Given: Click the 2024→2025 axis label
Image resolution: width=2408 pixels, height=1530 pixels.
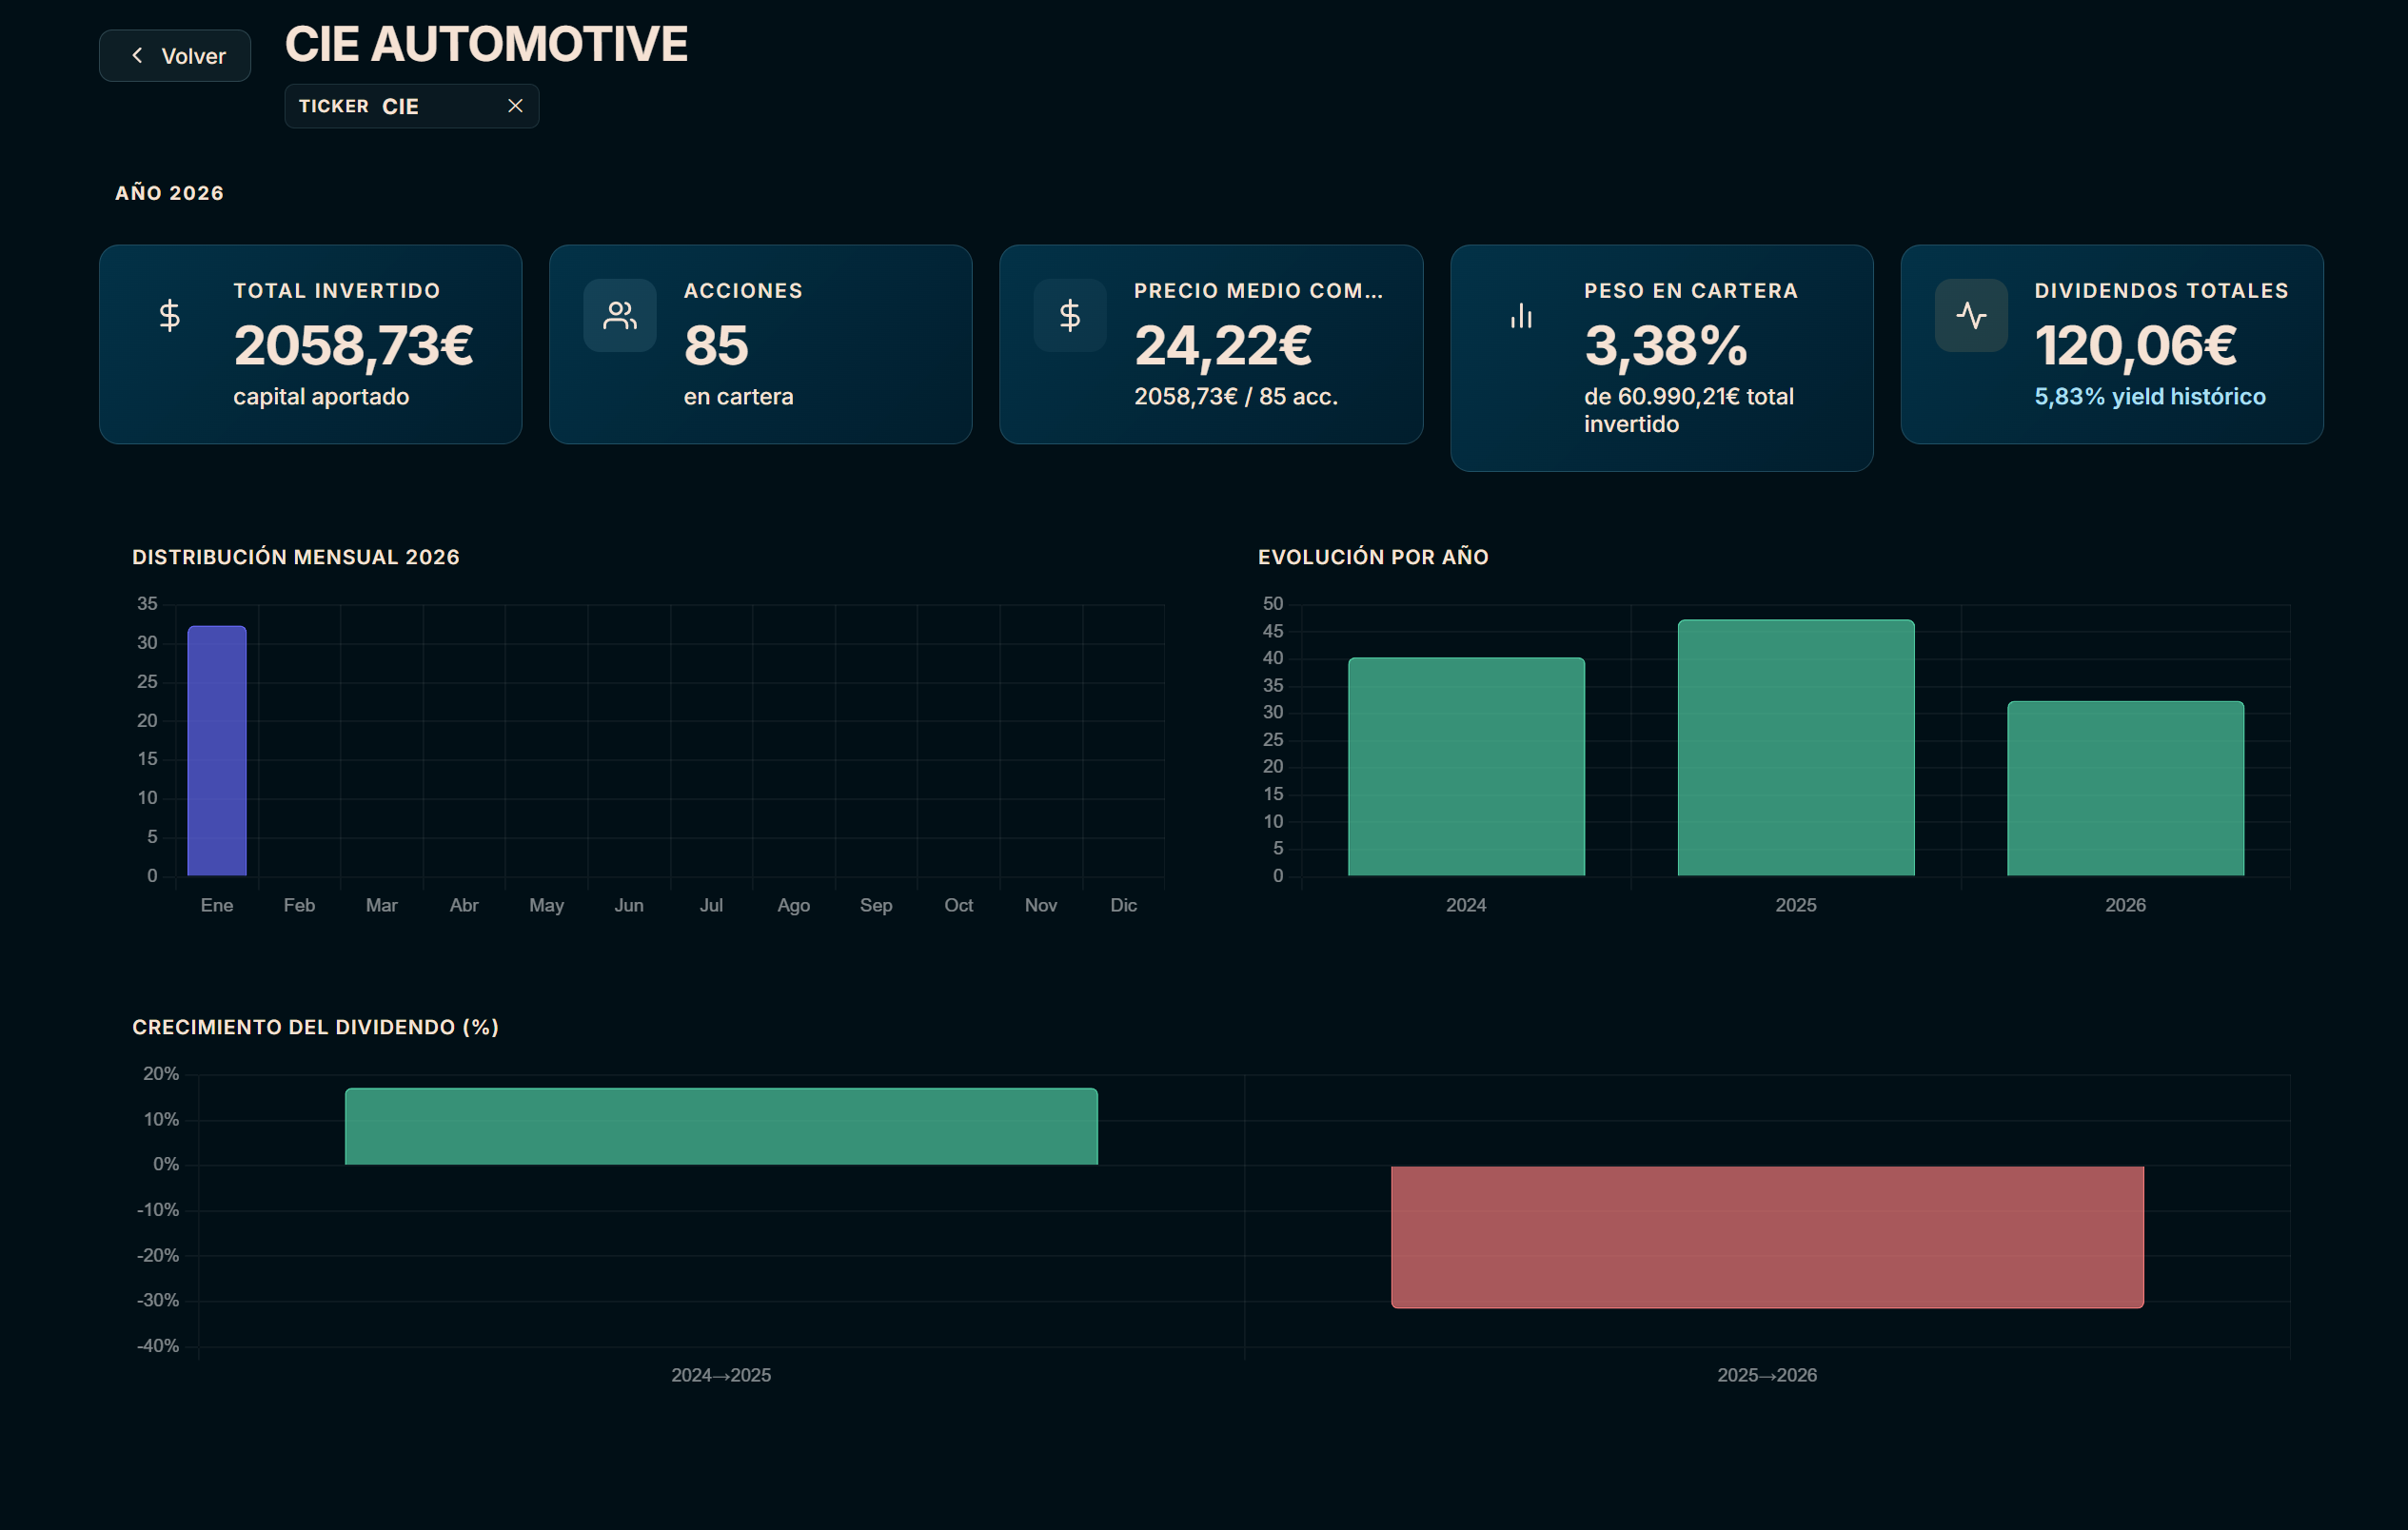Looking at the screenshot, I should point(721,1375).
